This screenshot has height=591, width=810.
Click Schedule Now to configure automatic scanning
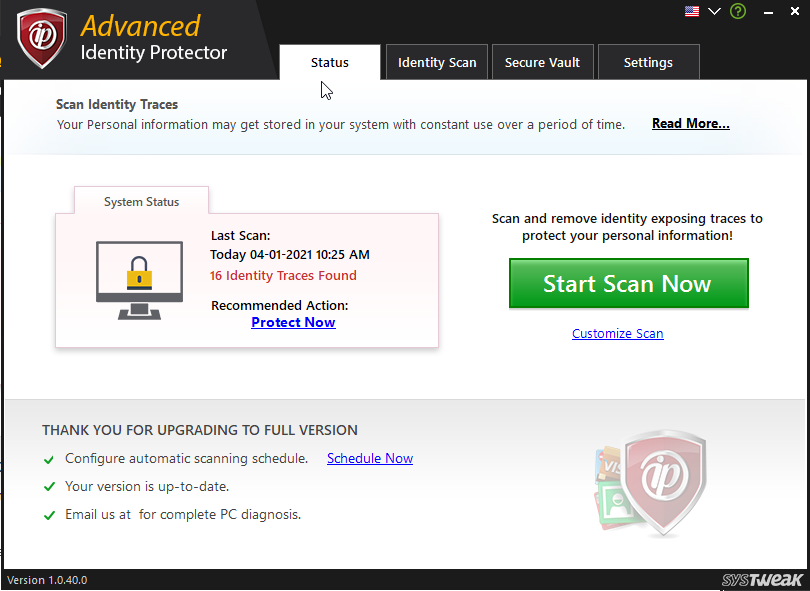[369, 458]
